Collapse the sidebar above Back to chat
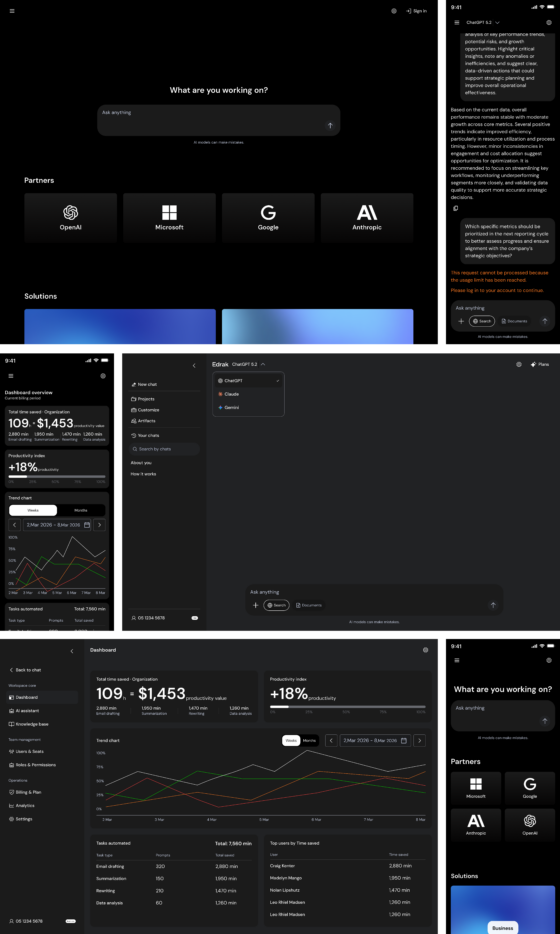560x934 pixels. coord(72,651)
